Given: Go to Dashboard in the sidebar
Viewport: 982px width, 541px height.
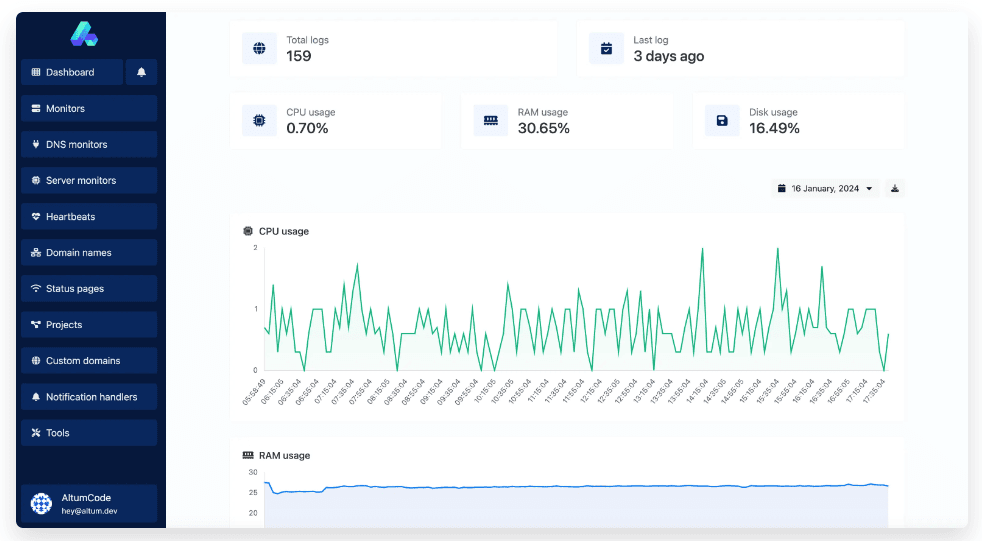Looking at the screenshot, I should point(71,72).
